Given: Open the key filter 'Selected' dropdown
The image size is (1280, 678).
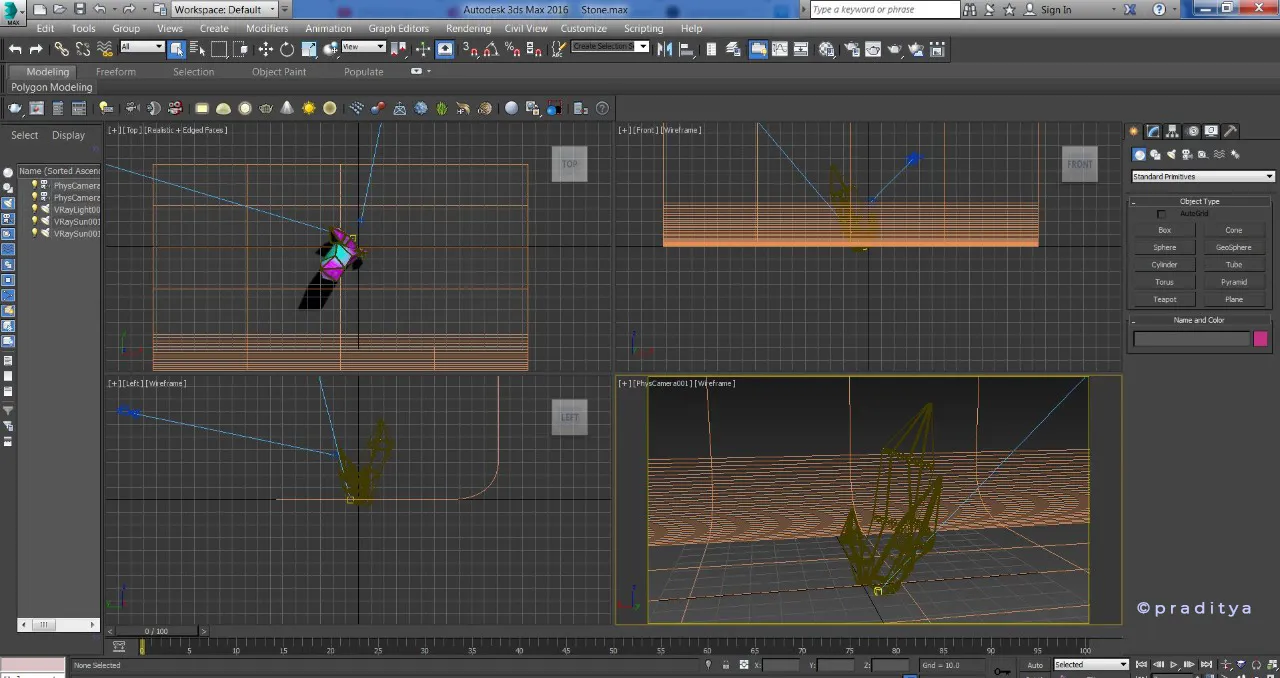Looking at the screenshot, I should [x=1090, y=665].
